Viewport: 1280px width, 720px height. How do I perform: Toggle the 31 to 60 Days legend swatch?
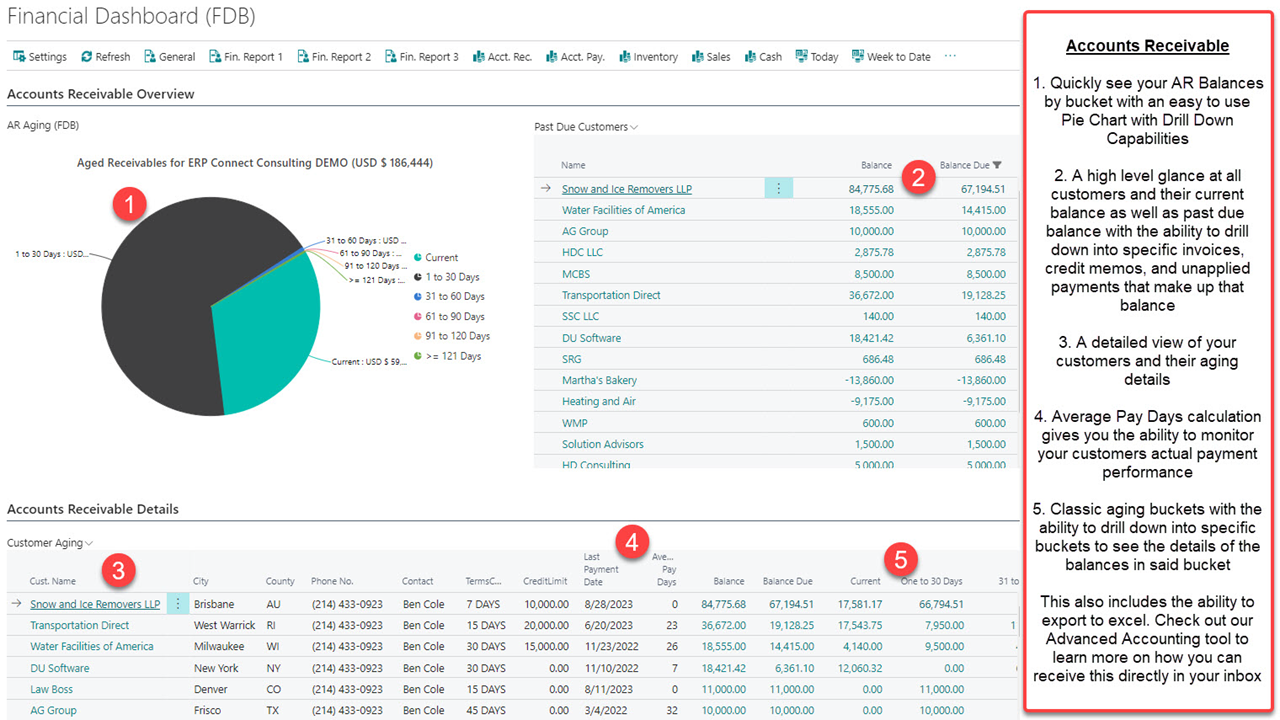[x=418, y=296]
